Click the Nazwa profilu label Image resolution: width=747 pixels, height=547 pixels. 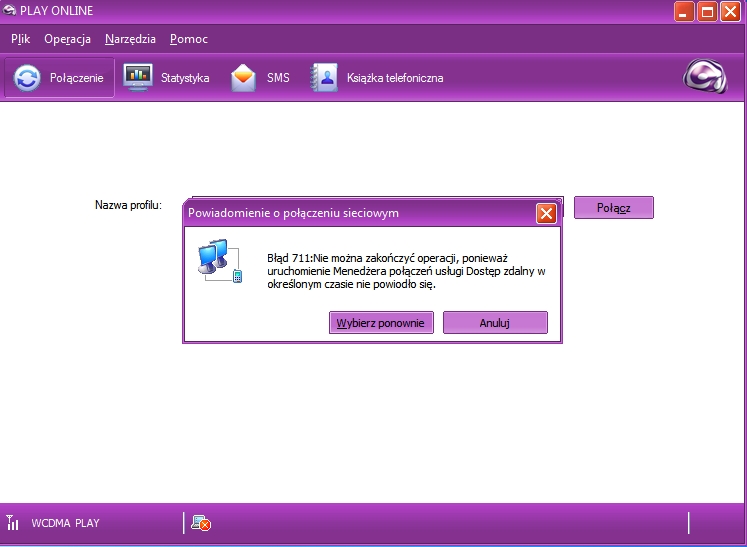tap(128, 205)
